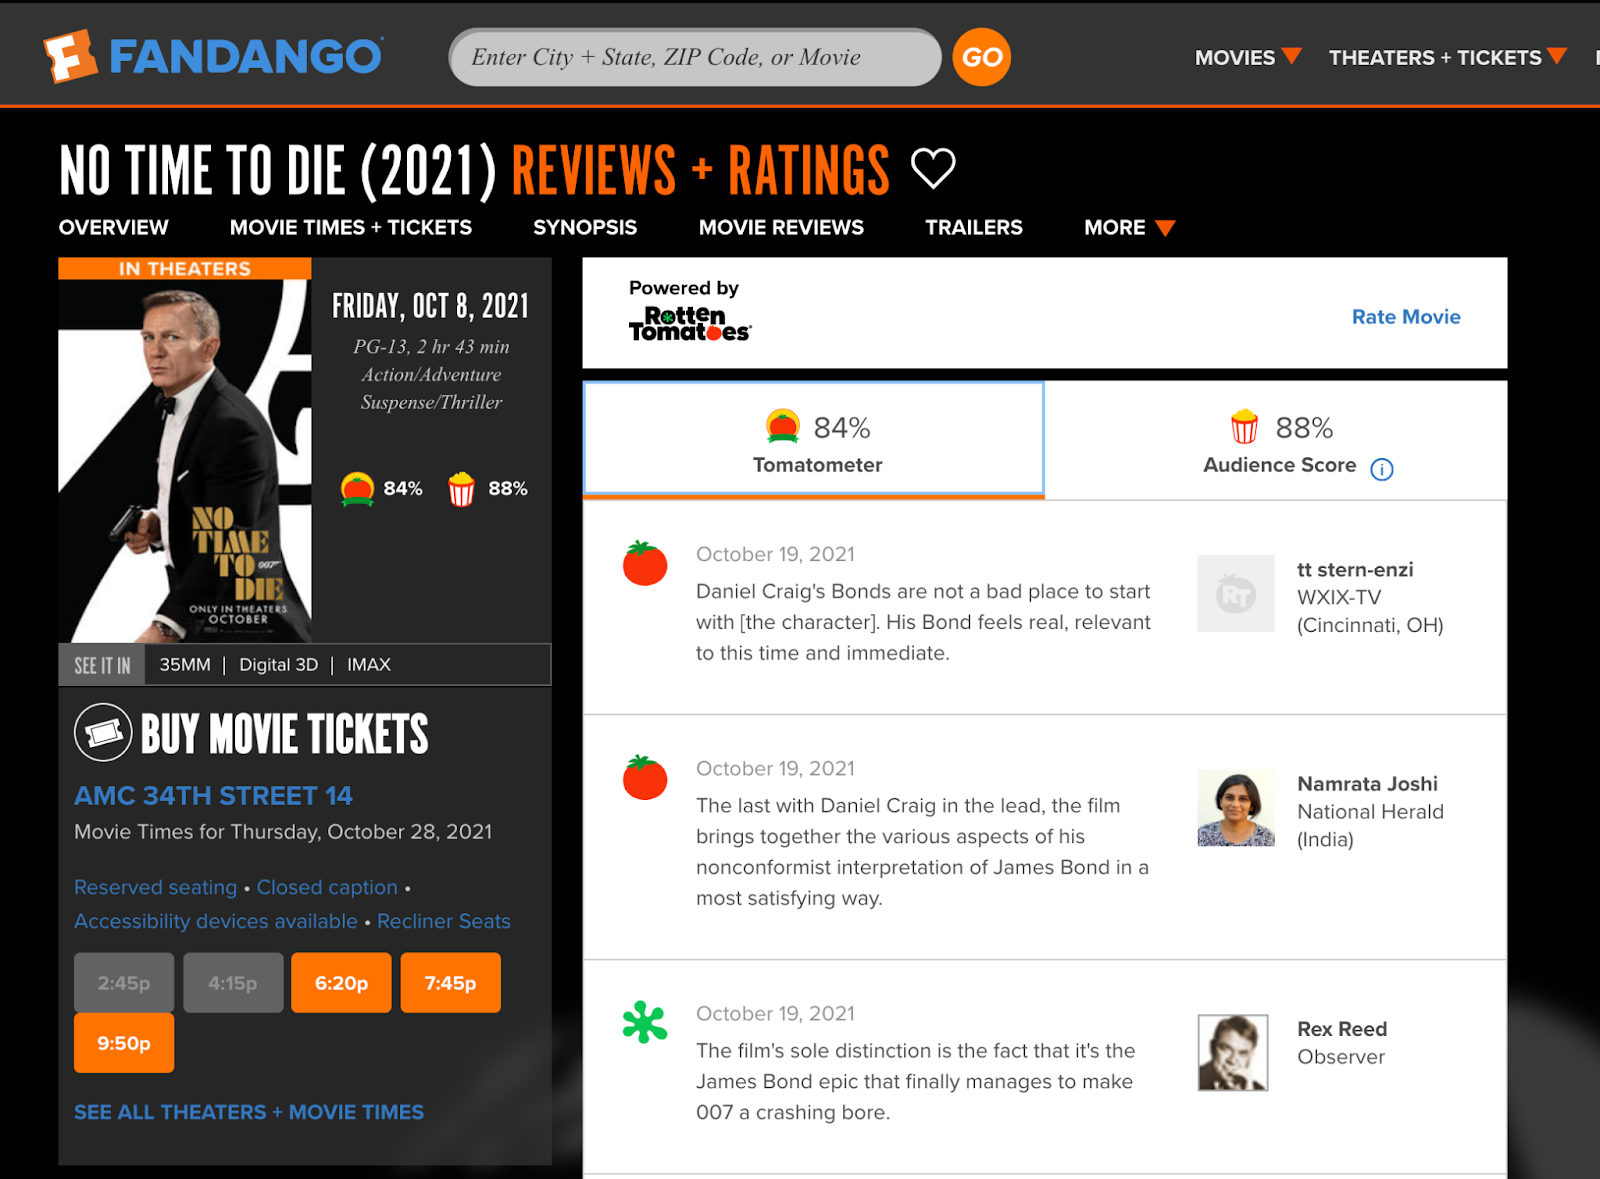Click the Recliner Seats link
Viewport: 1600px width, 1179px height.
click(444, 921)
